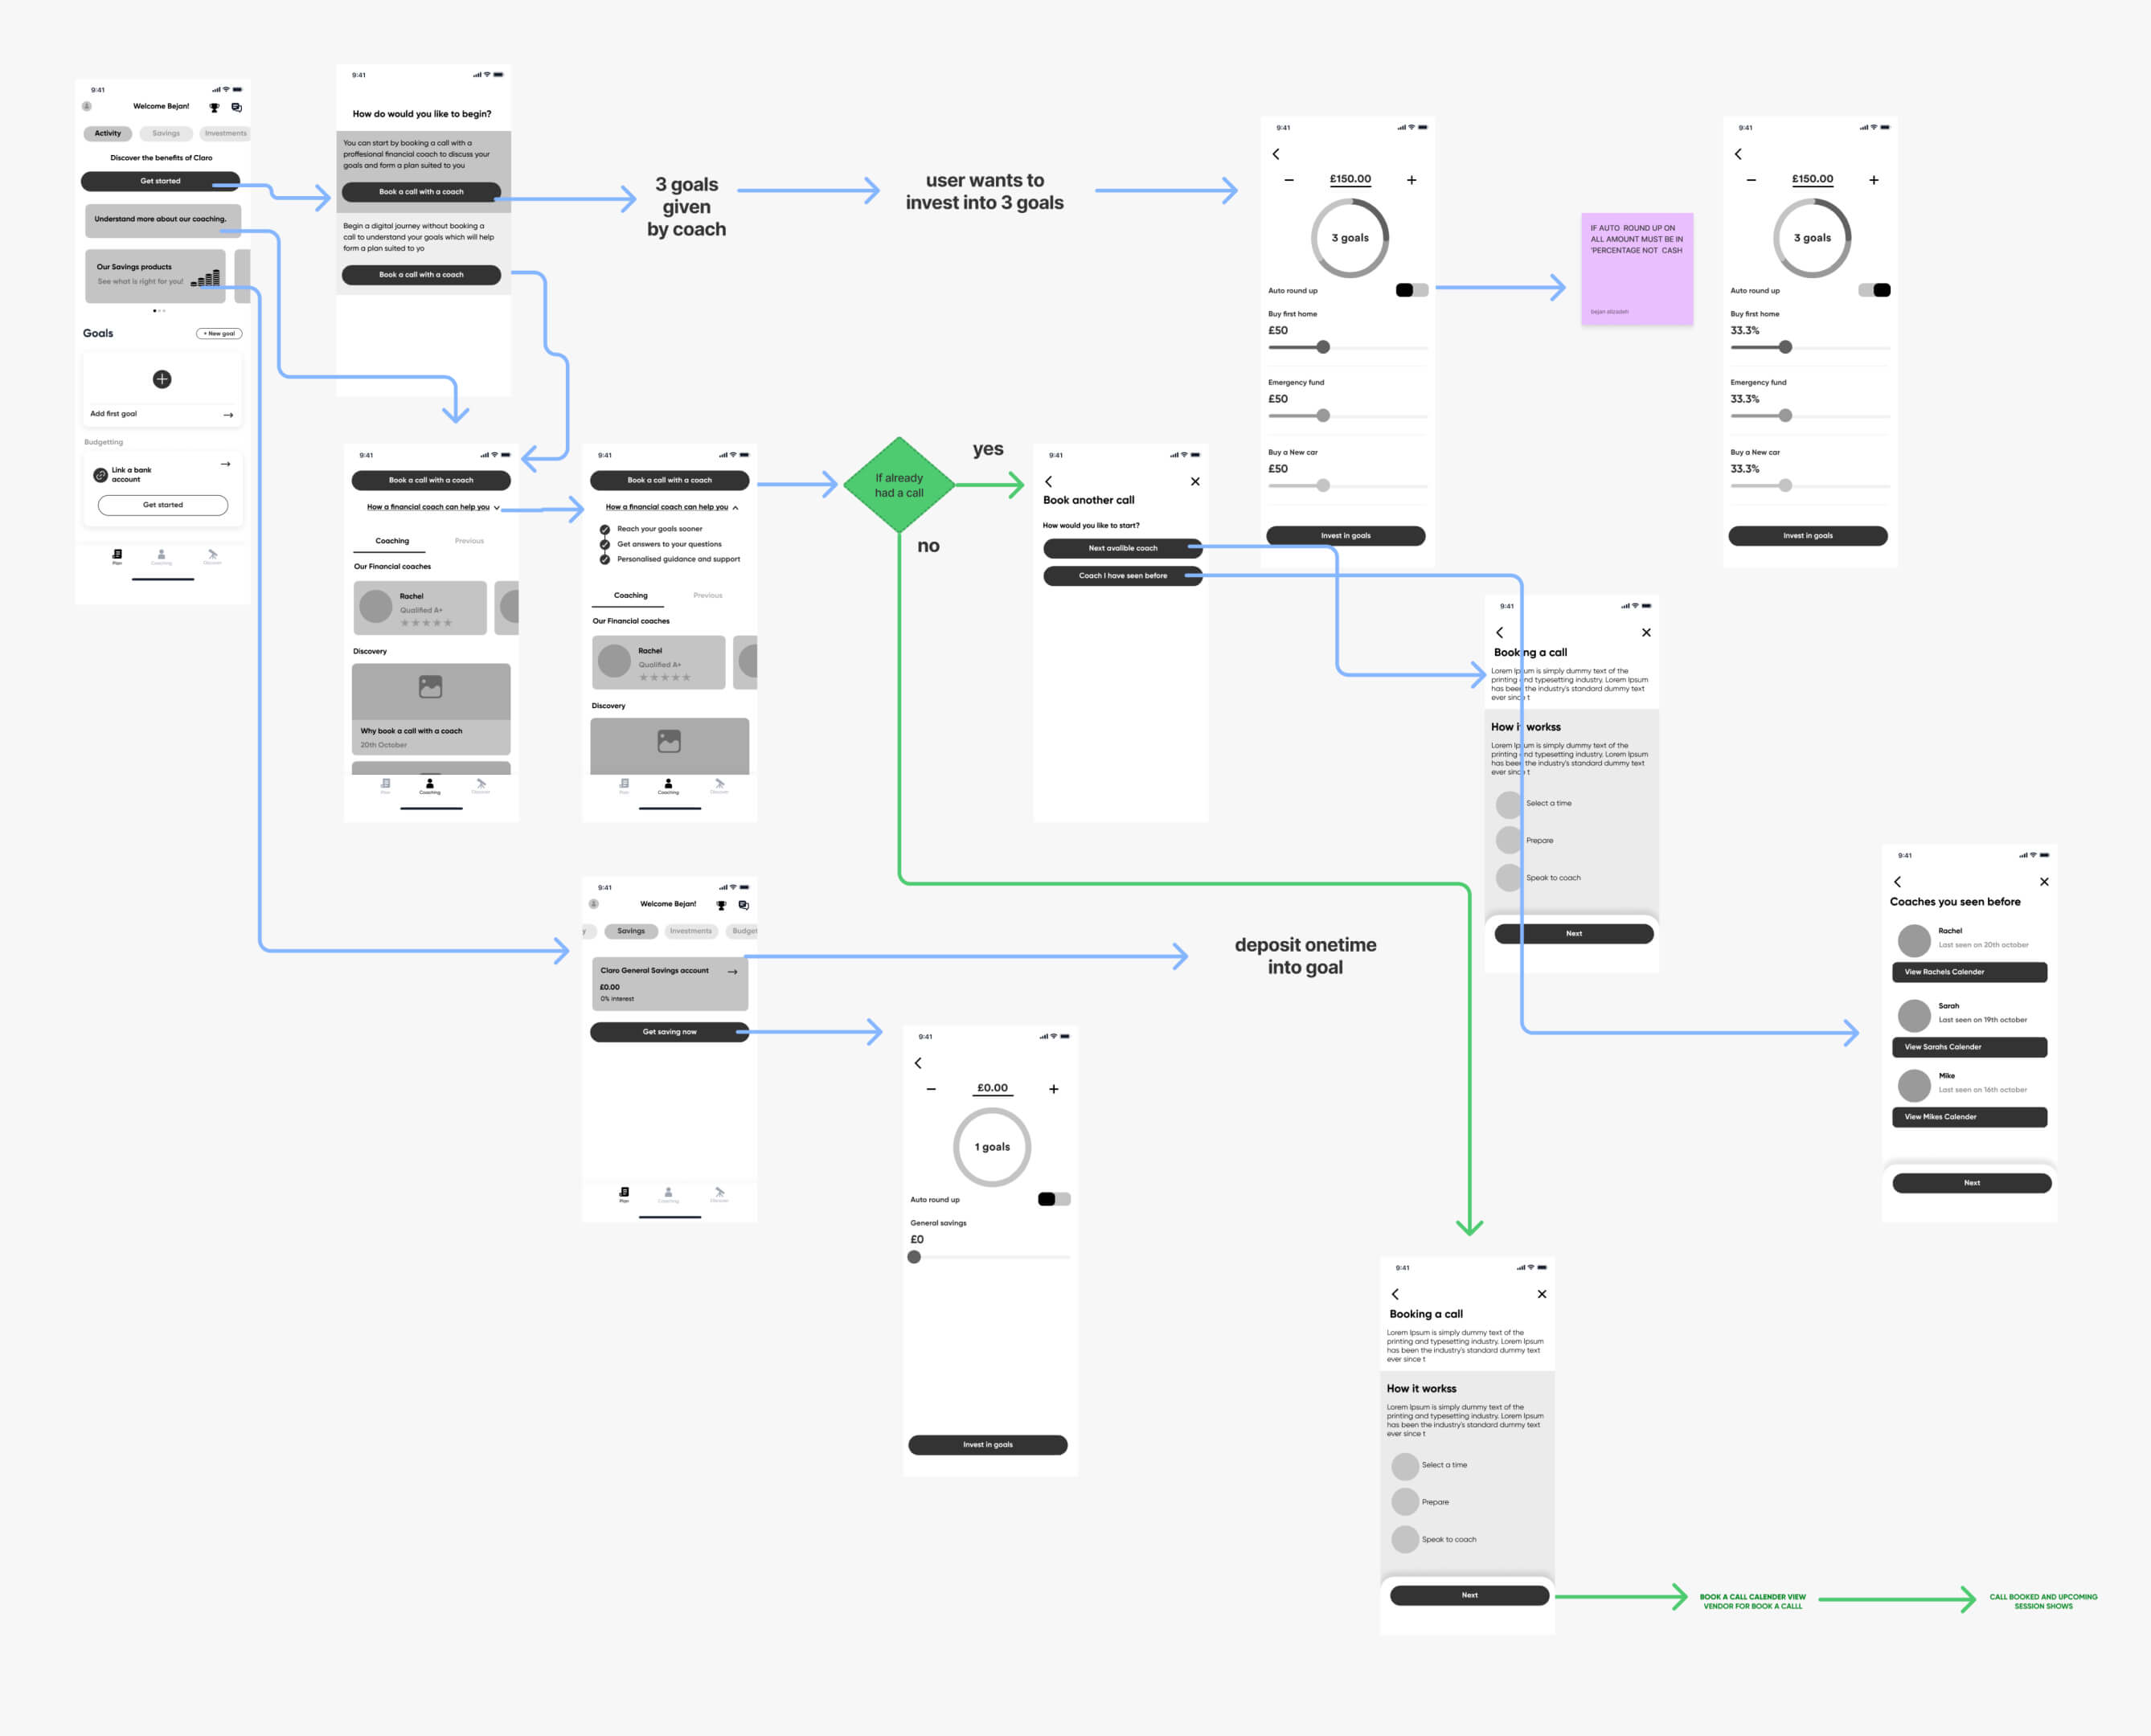Select Coaching nav icon on Activity home screen
The height and width of the screenshot is (1736, 2151).
tap(161, 556)
